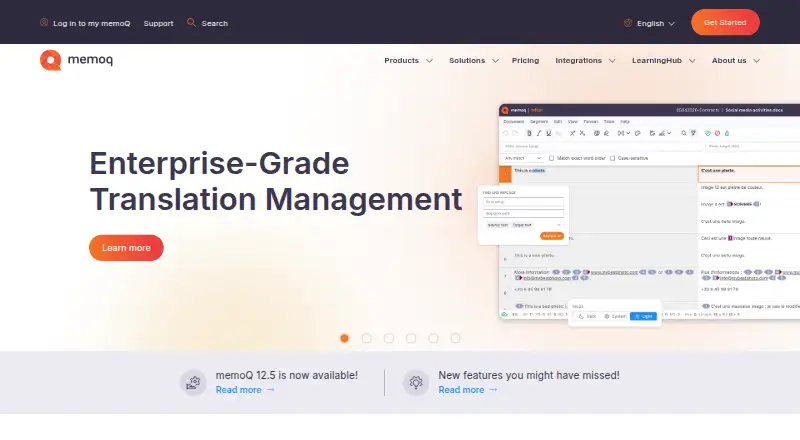
Task: Click Superscript icon in the editor screenshot toolbar
Action: pos(572,133)
